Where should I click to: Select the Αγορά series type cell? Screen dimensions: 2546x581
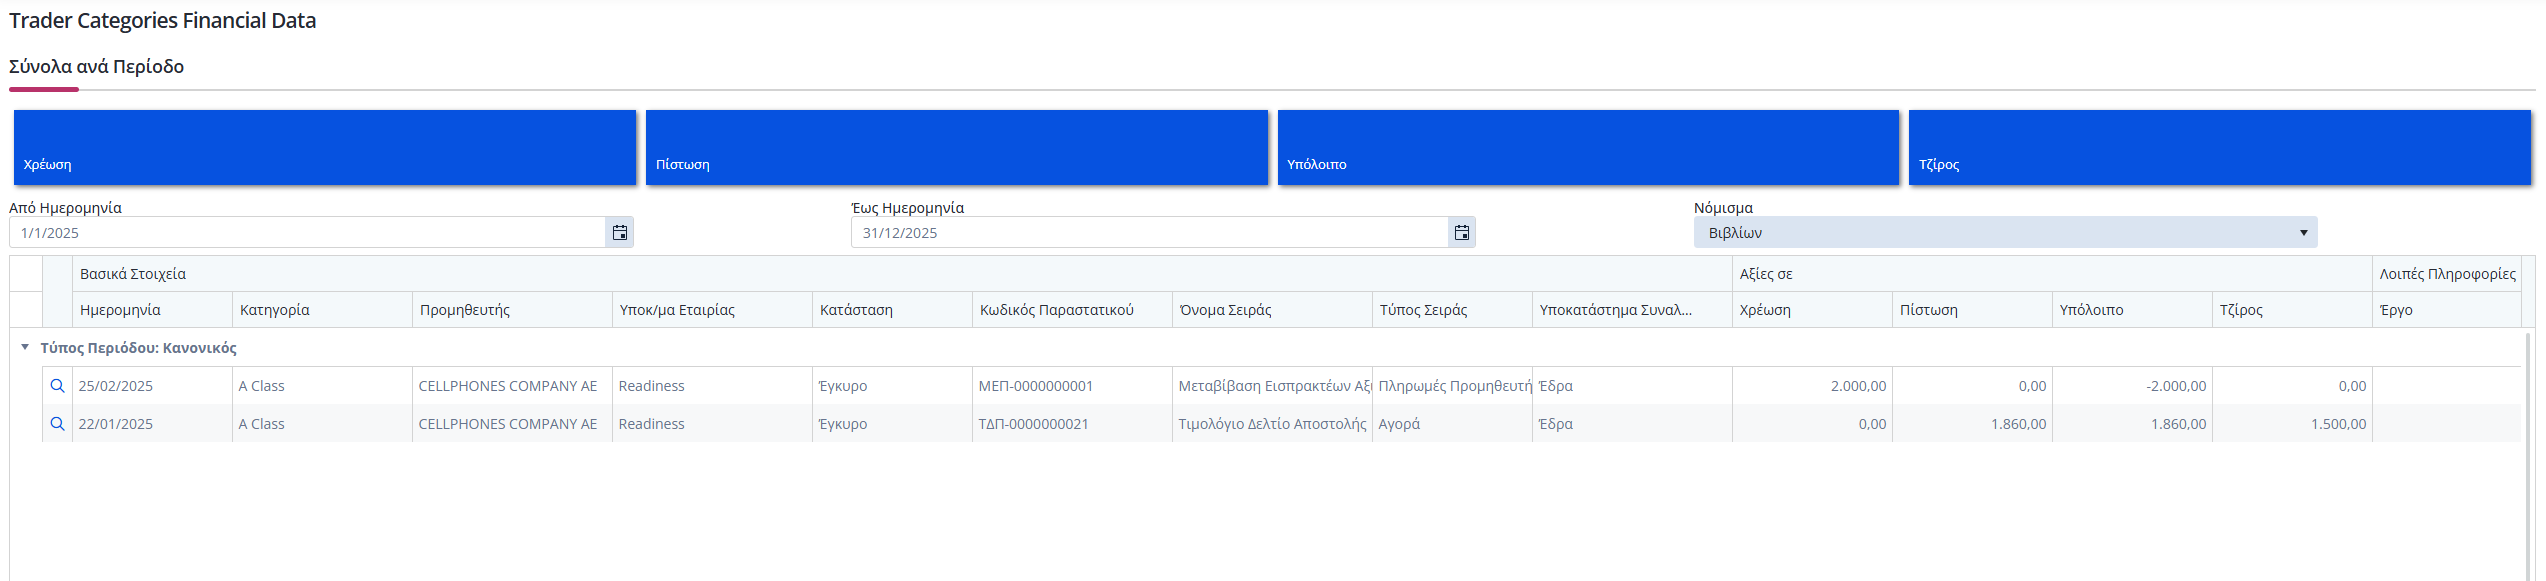[x=1452, y=424]
